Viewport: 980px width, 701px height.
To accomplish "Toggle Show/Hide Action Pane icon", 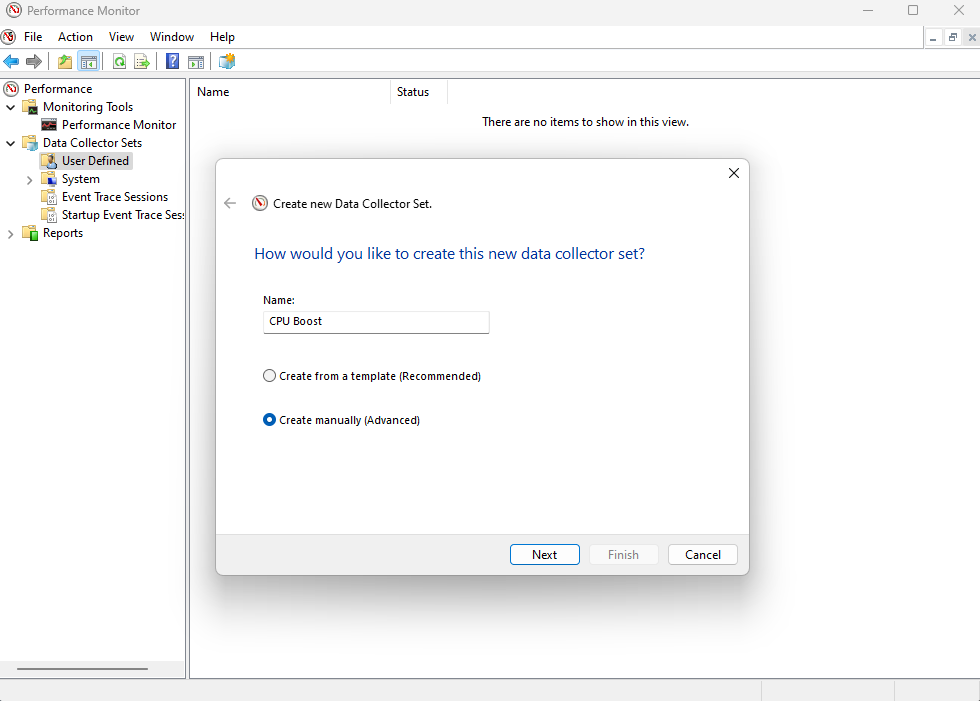I will click(x=196, y=62).
